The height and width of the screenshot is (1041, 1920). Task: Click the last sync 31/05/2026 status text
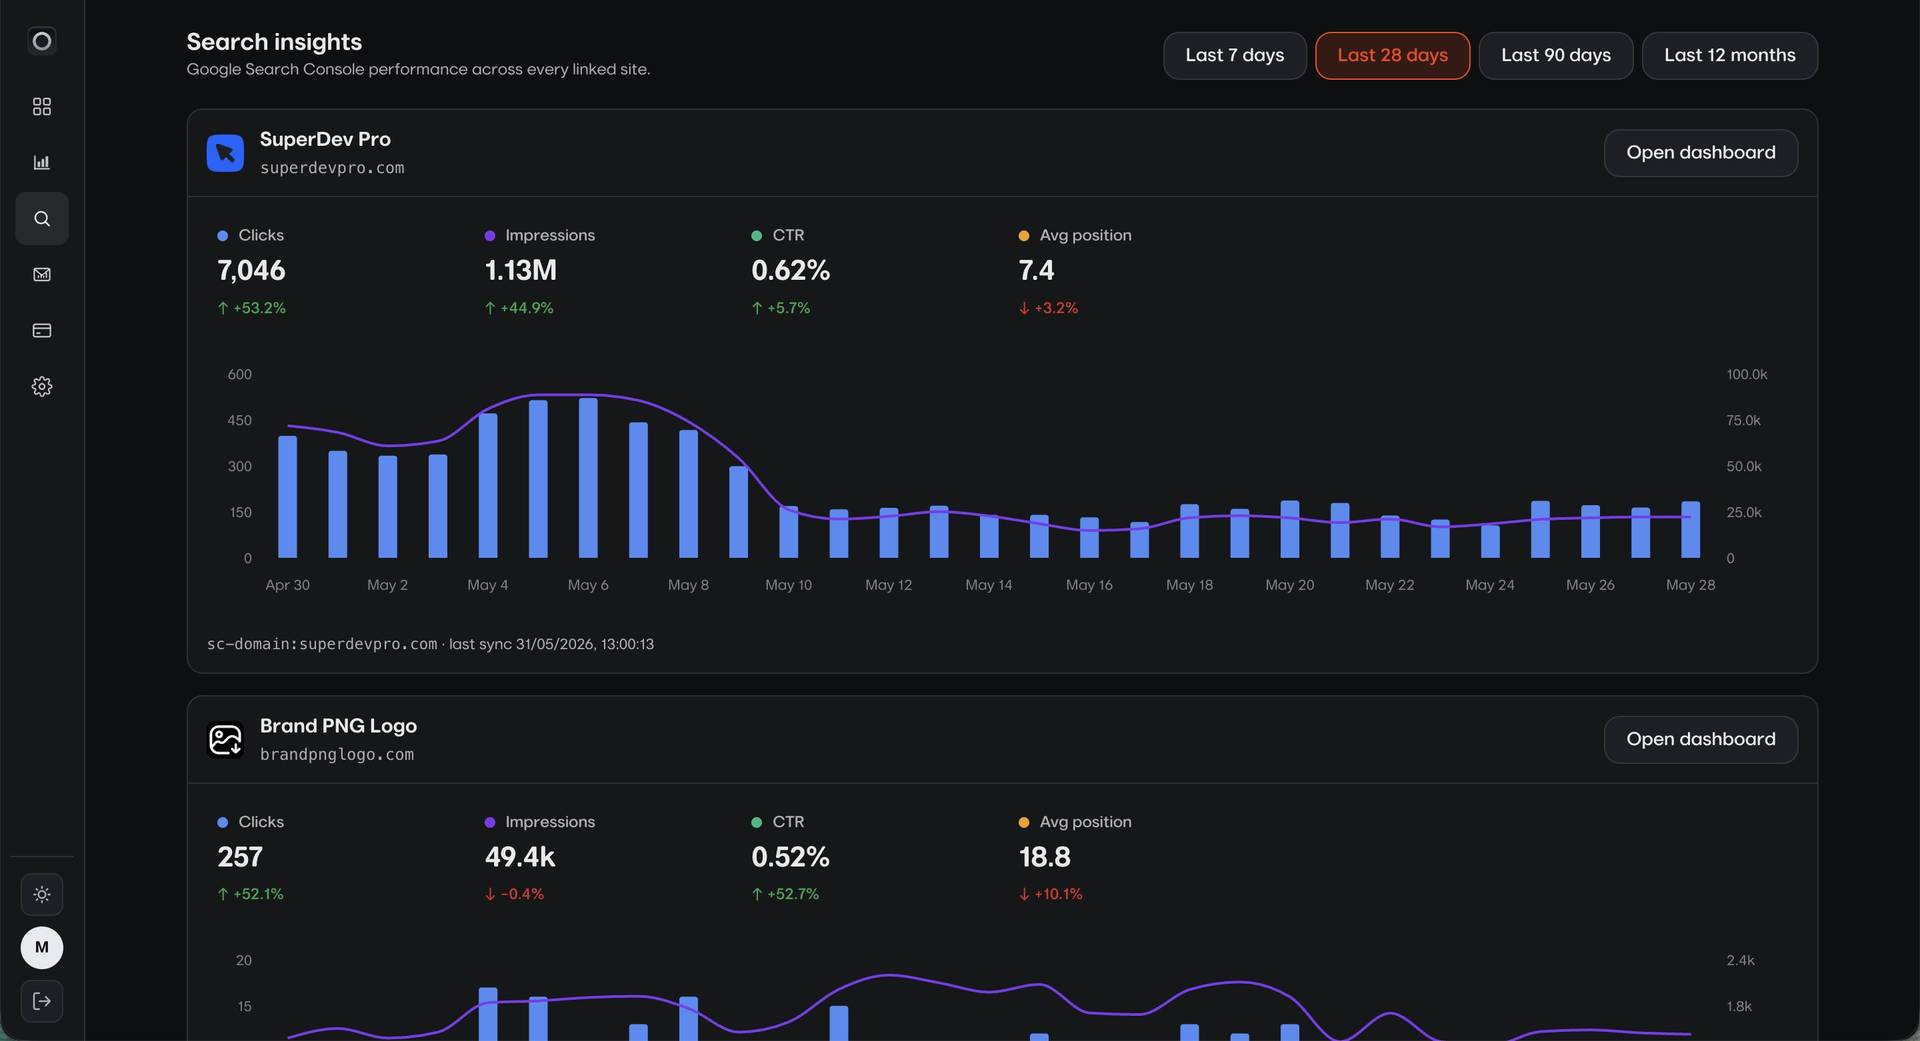551,644
